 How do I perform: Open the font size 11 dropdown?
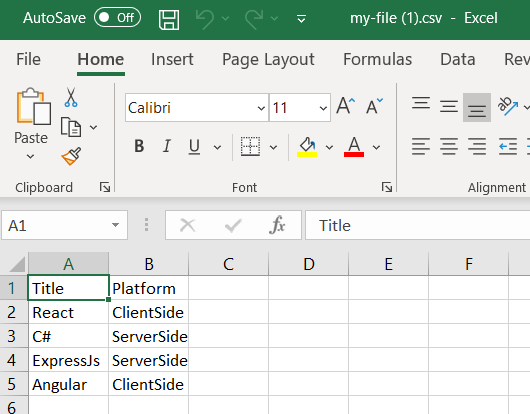[x=323, y=108]
